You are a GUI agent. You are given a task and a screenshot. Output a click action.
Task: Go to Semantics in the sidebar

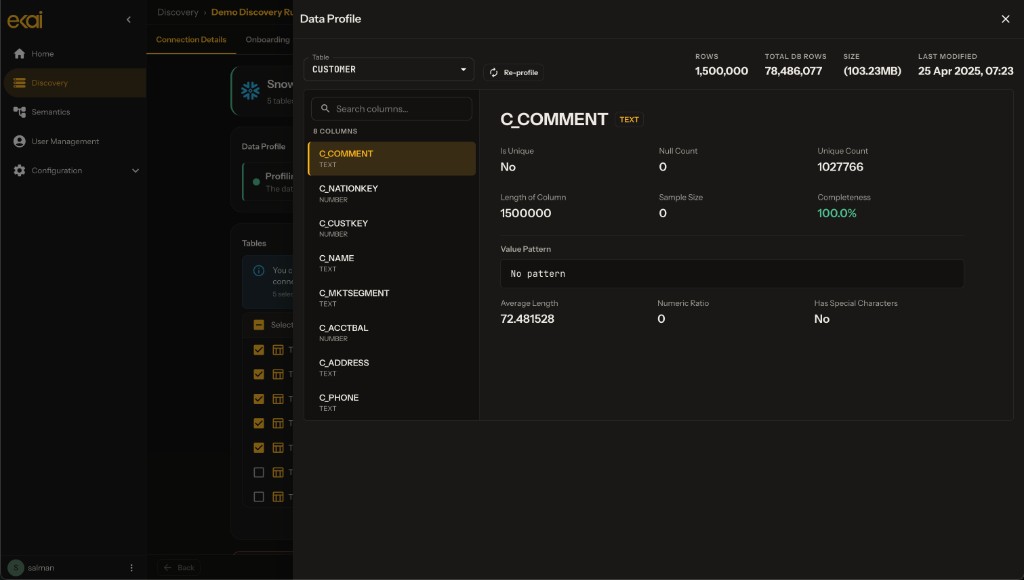coord(74,112)
